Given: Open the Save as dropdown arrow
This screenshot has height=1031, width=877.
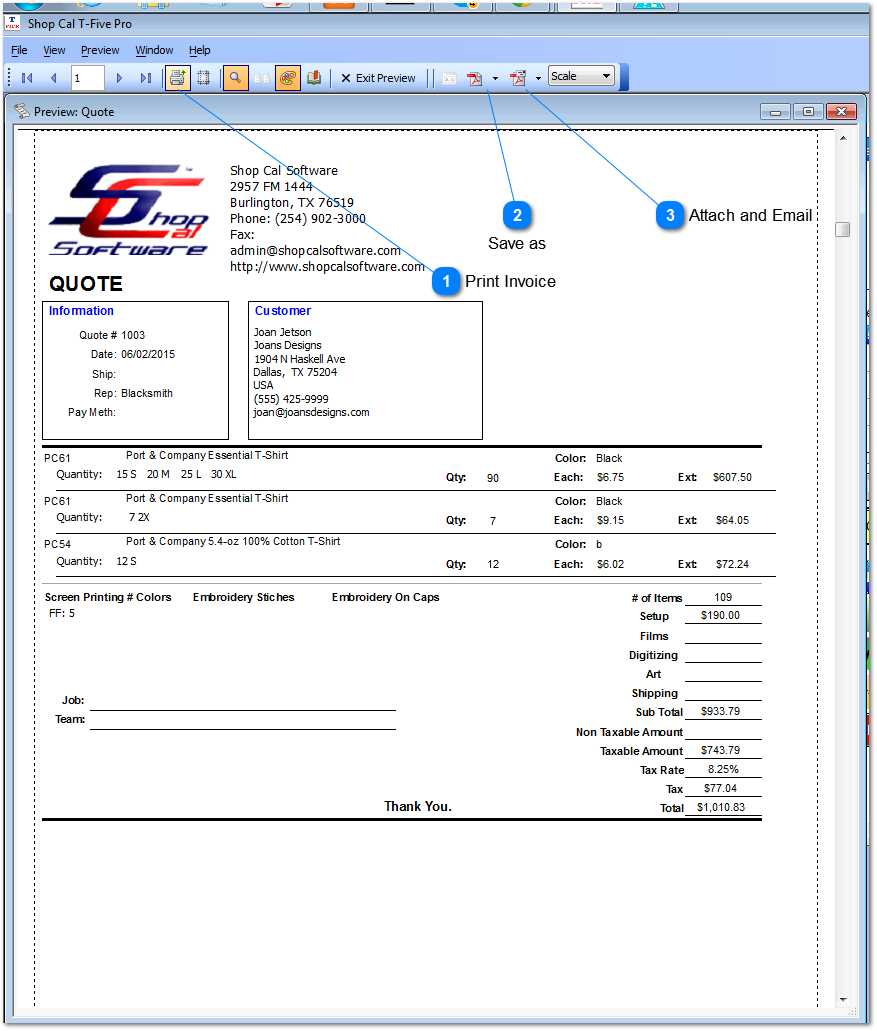Looking at the screenshot, I should [x=495, y=78].
